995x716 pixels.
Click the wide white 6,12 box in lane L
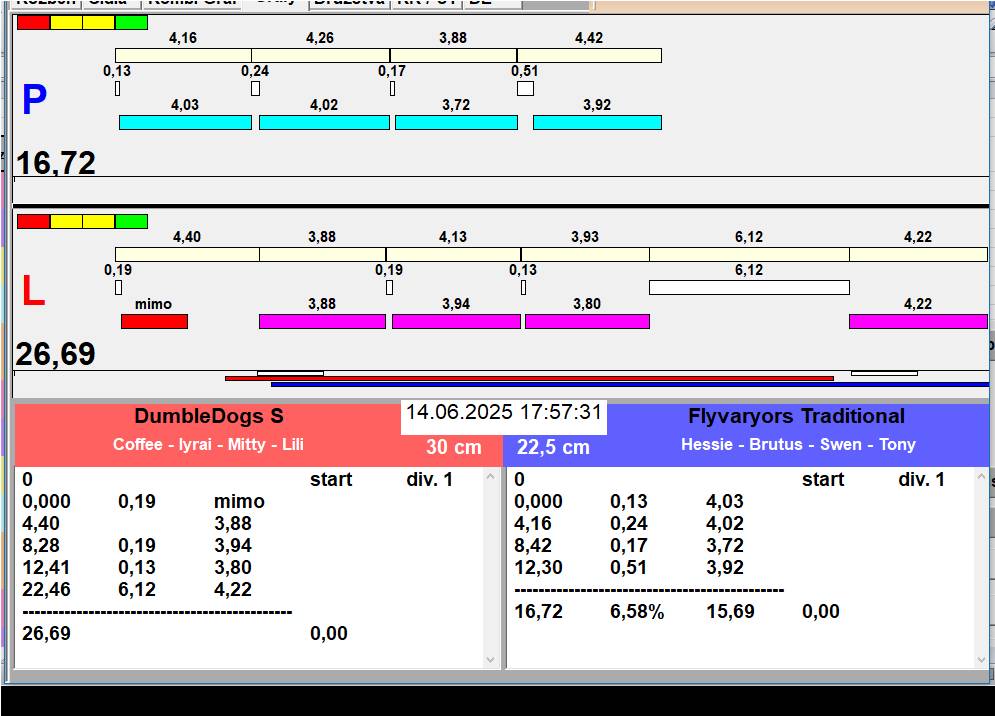tap(749, 288)
